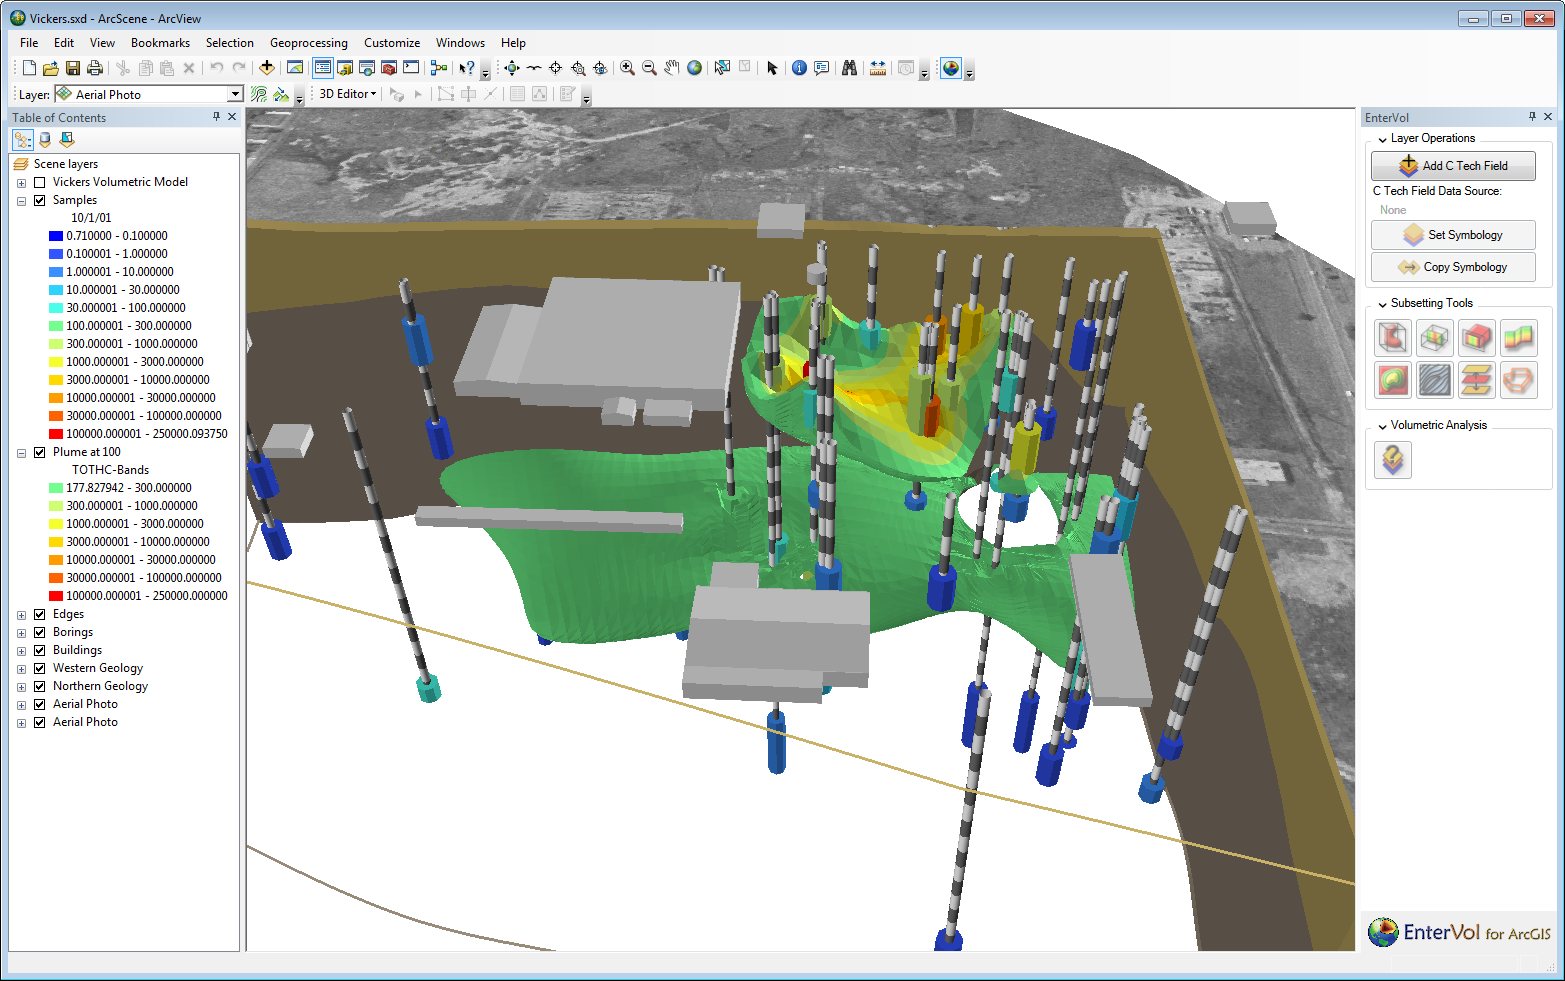Expand the Vickers Volumetric Model tree node
The height and width of the screenshot is (981, 1565).
(21, 183)
